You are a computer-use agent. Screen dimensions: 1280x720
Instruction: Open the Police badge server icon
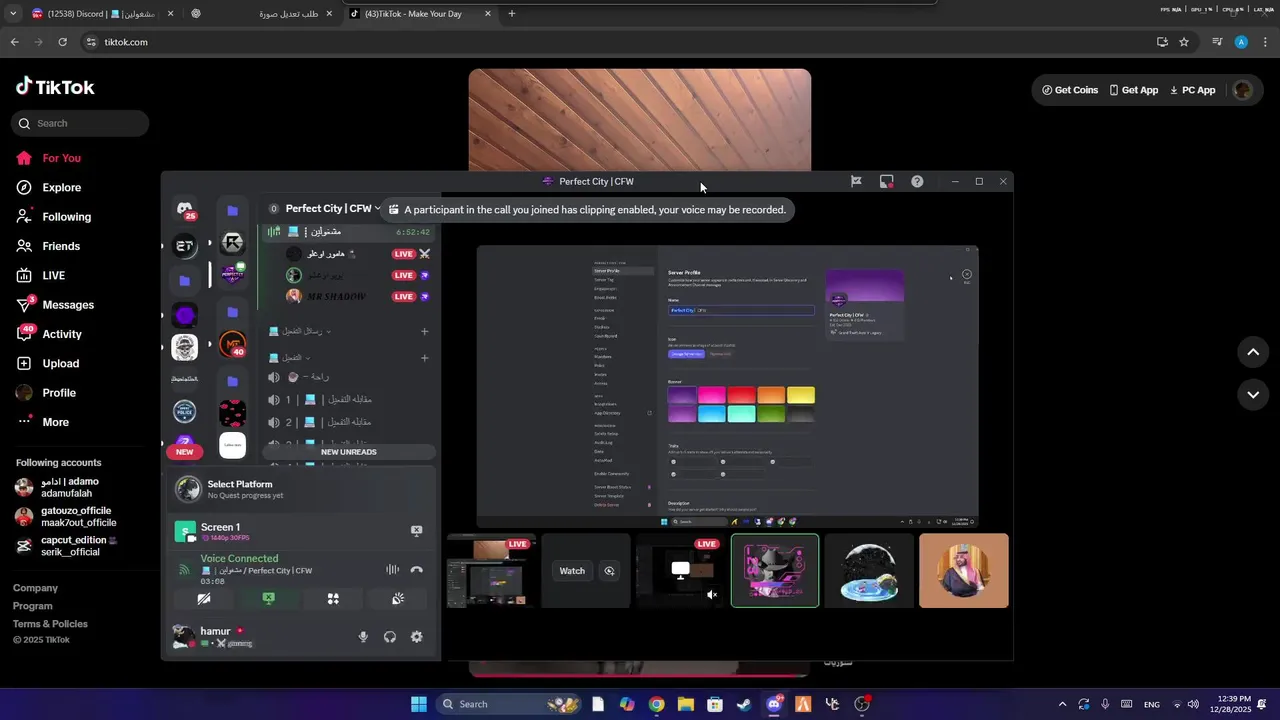[185, 411]
